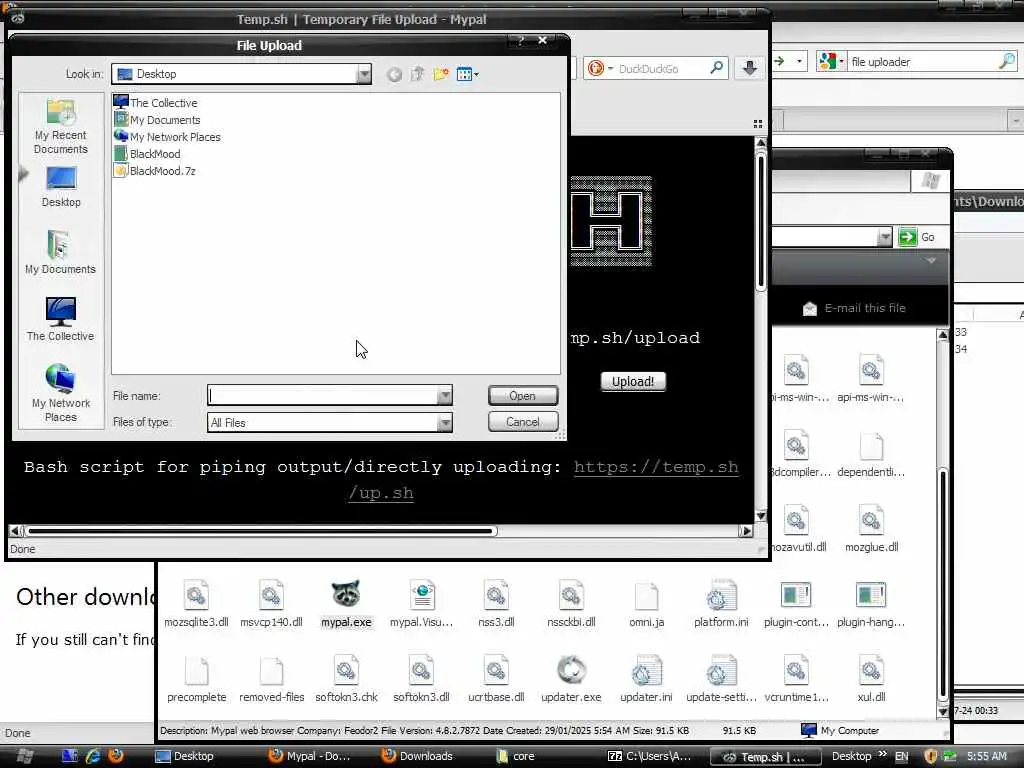The height and width of the screenshot is (768, 1024).
Task: Go up one folder level in File Upload
Action: click(417, 74)
